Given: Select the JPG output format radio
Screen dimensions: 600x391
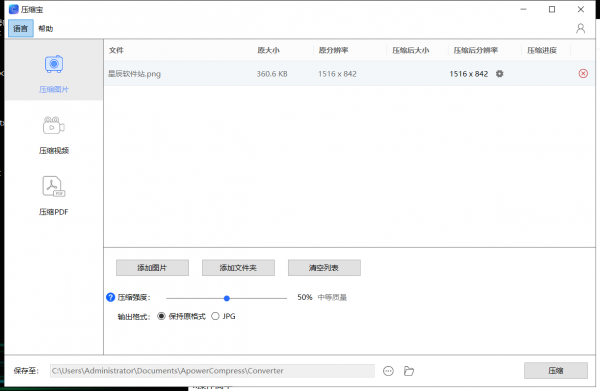Looking at the screenshot, I should (x=215, y=316).
